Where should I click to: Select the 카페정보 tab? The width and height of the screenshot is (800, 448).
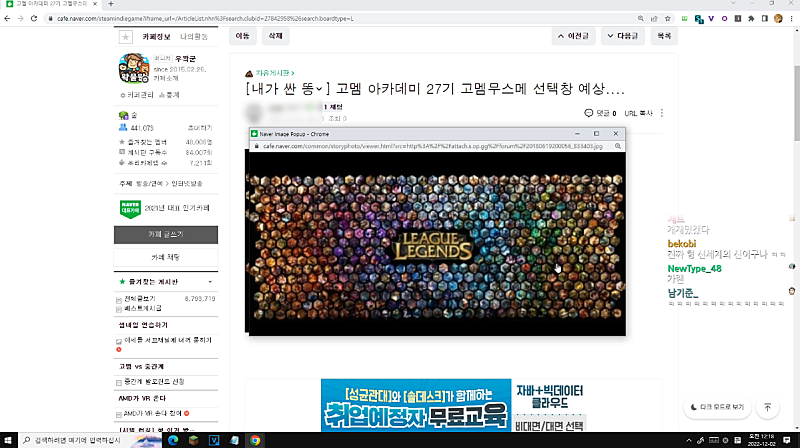[157, 37]
